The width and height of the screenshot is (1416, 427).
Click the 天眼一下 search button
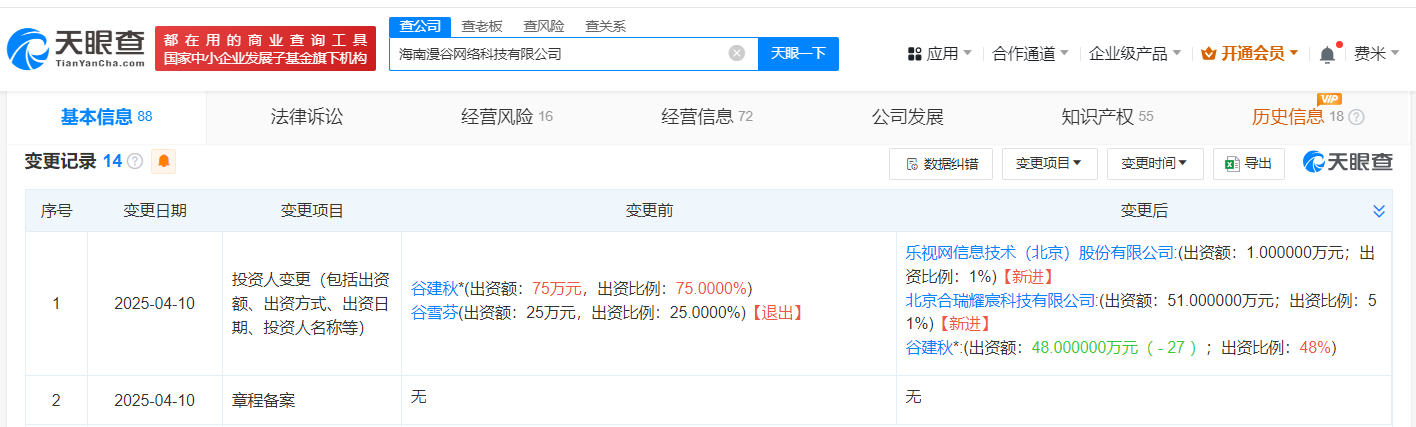(x=798, y=54)
